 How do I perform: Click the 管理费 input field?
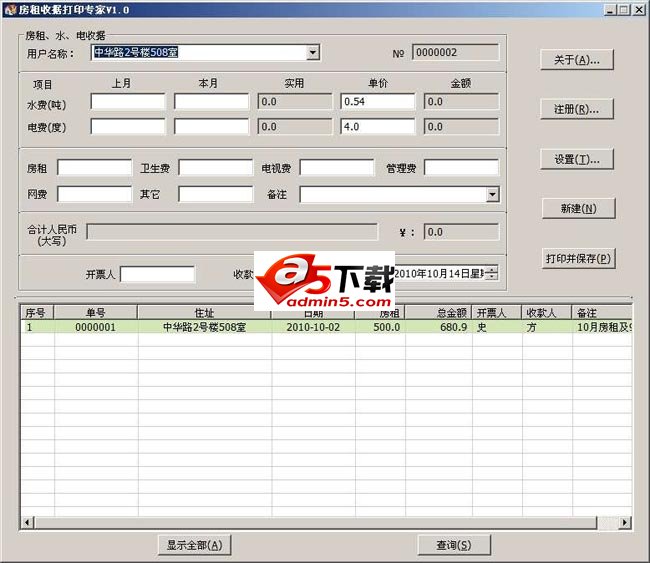(461, 168)
